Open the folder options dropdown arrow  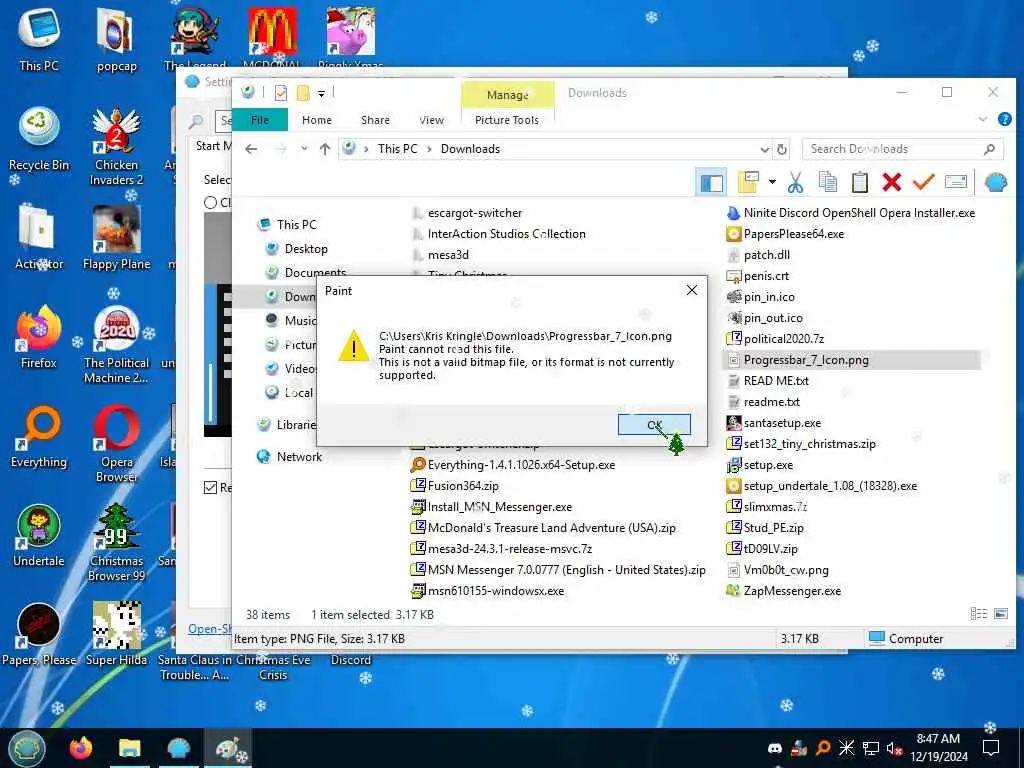pos(772,182)
